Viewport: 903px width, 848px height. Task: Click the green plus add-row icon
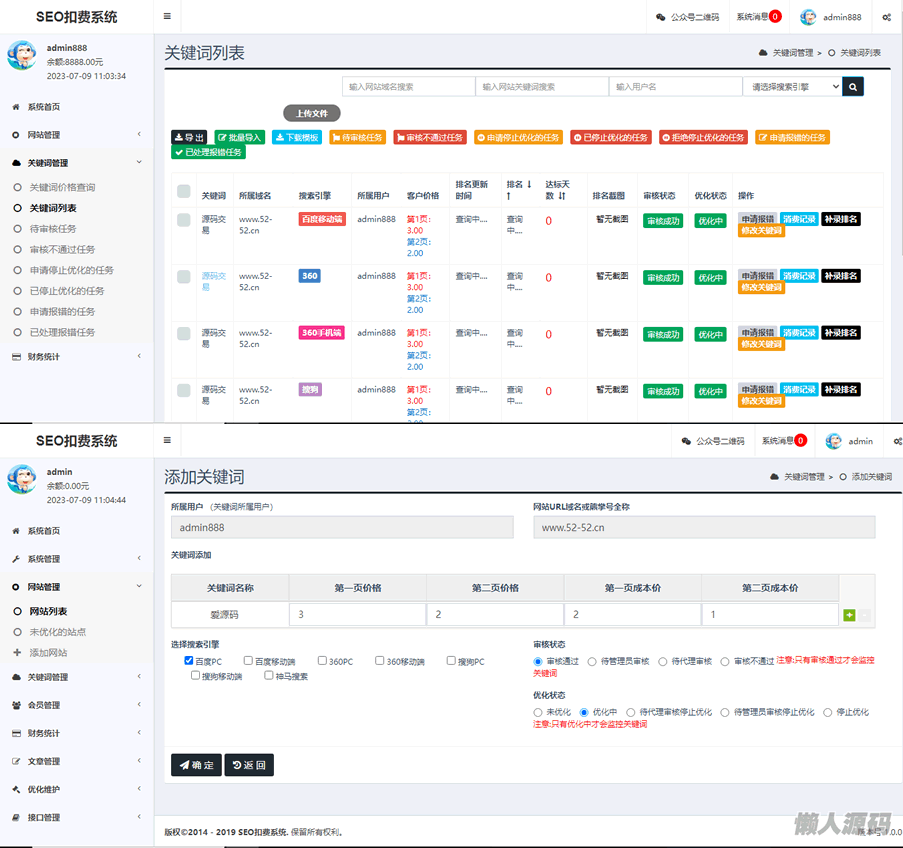click(x=849, y=615)
